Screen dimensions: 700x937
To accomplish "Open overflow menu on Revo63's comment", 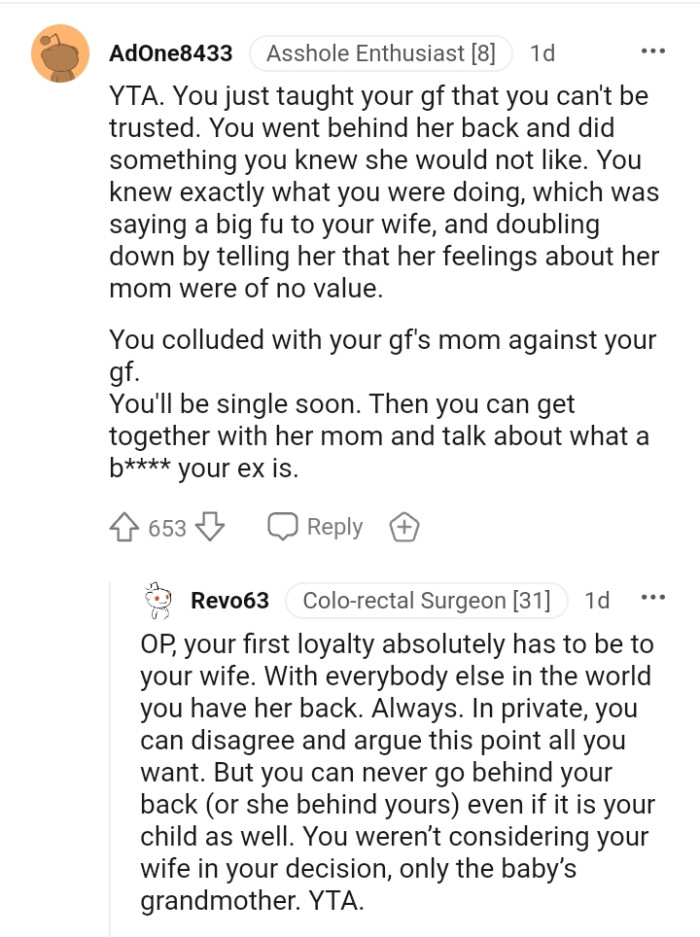I will coord(653,597).
